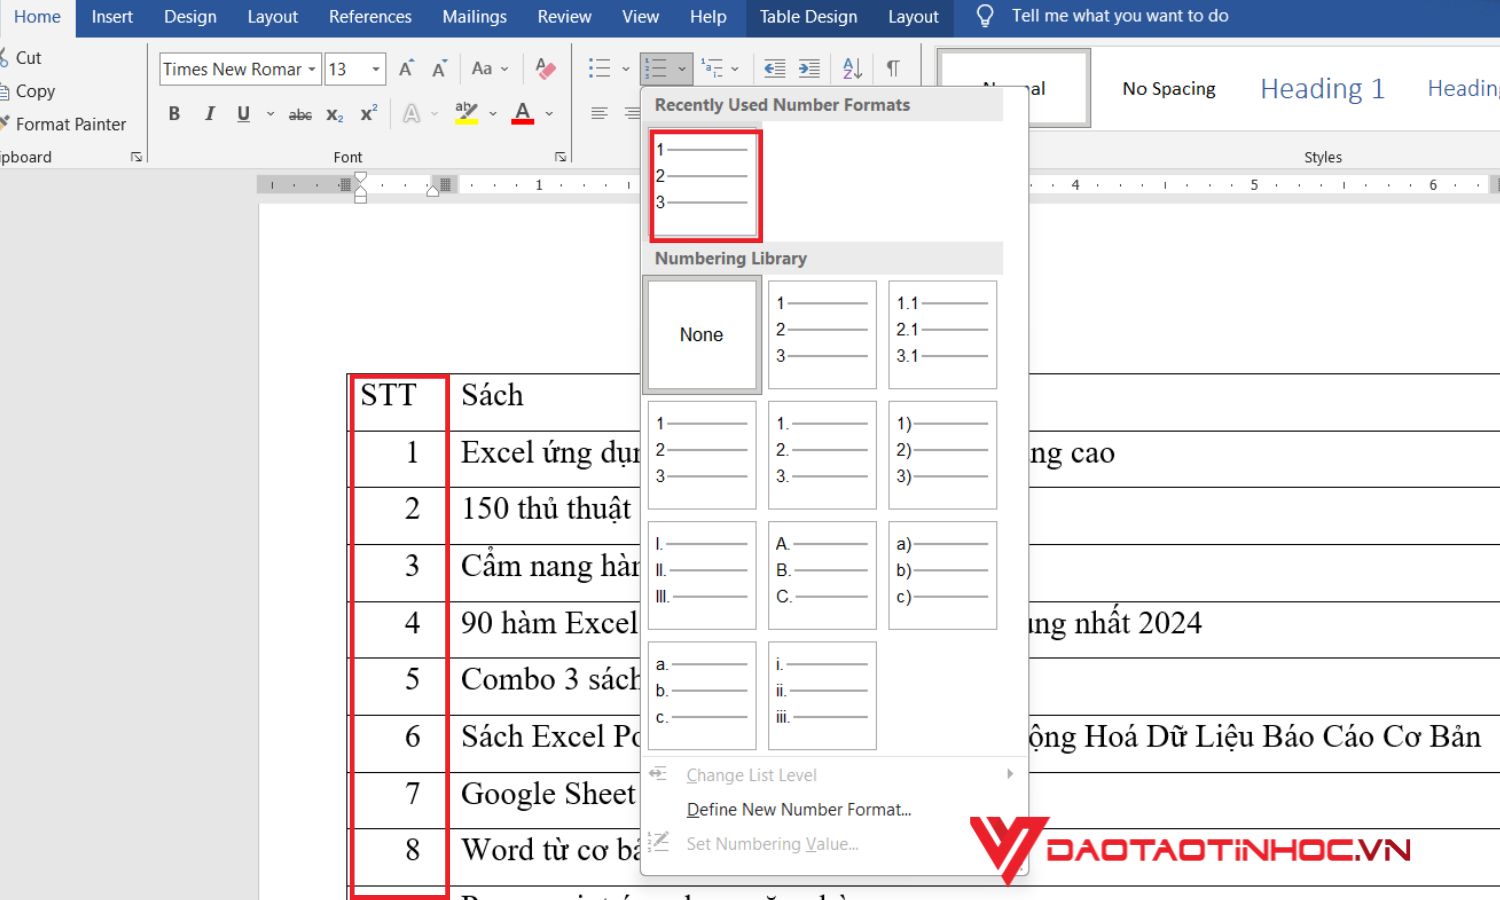
Task: Click the Increase Indent icon
Action: [808, 68]
